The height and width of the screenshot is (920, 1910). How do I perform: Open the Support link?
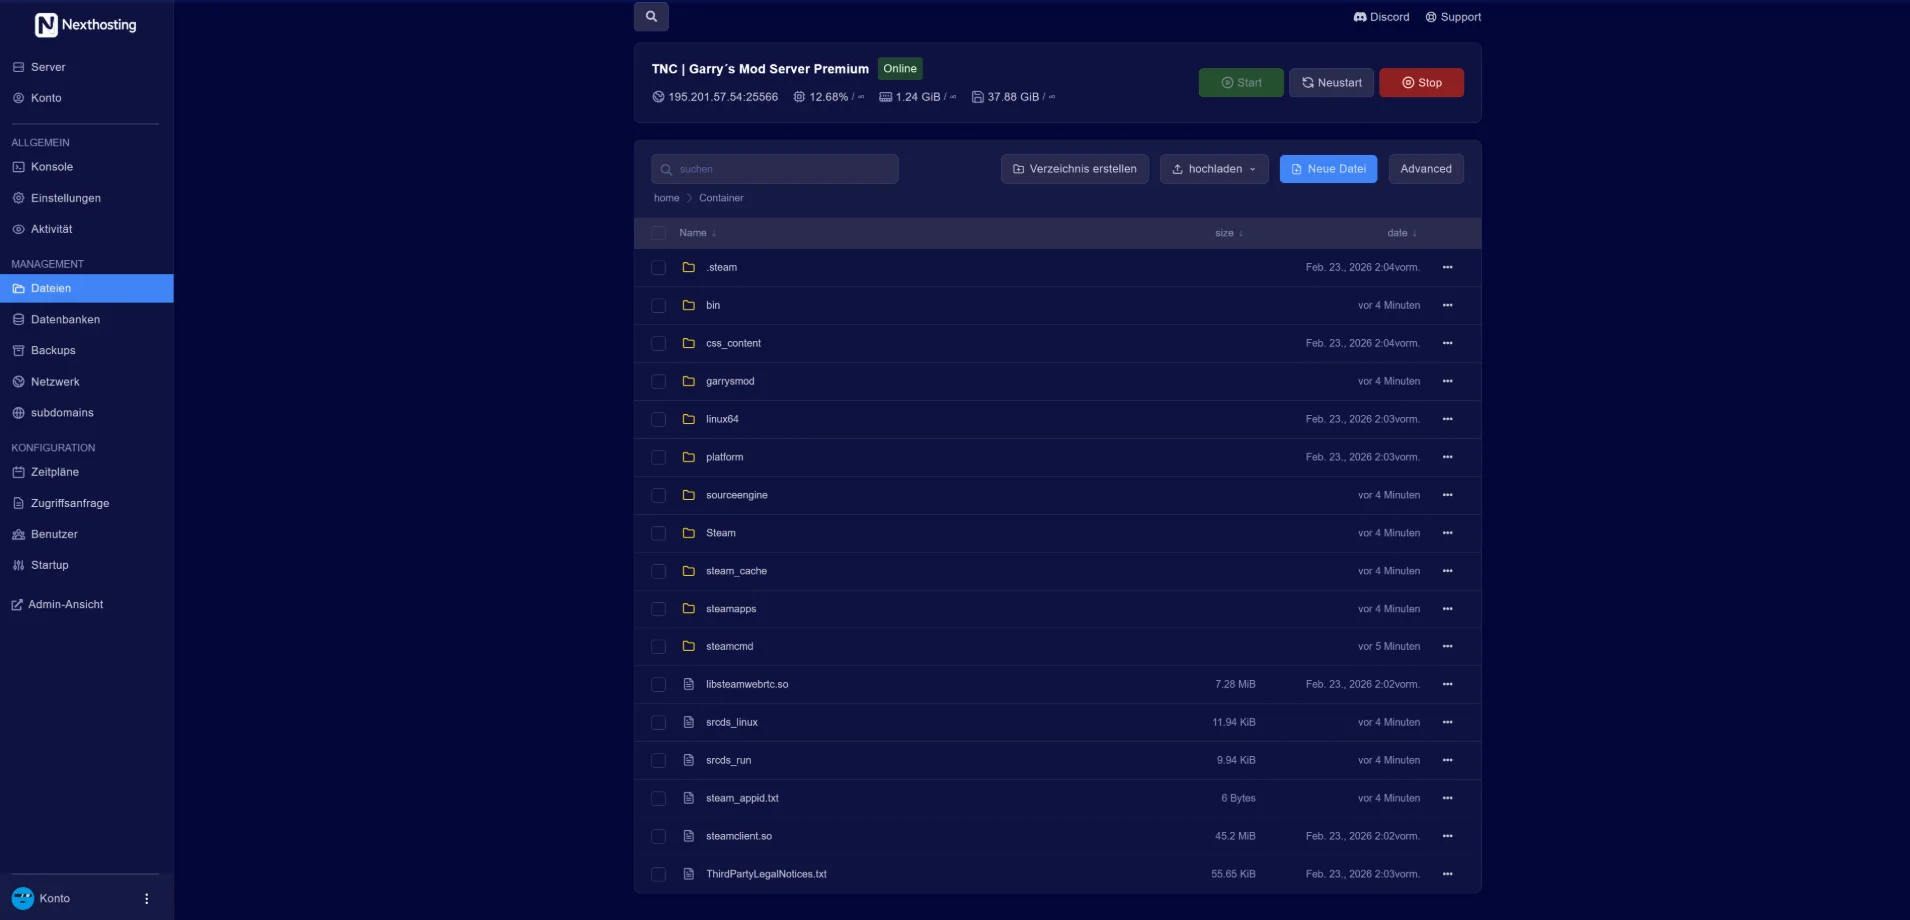(x=1453, y=17)
